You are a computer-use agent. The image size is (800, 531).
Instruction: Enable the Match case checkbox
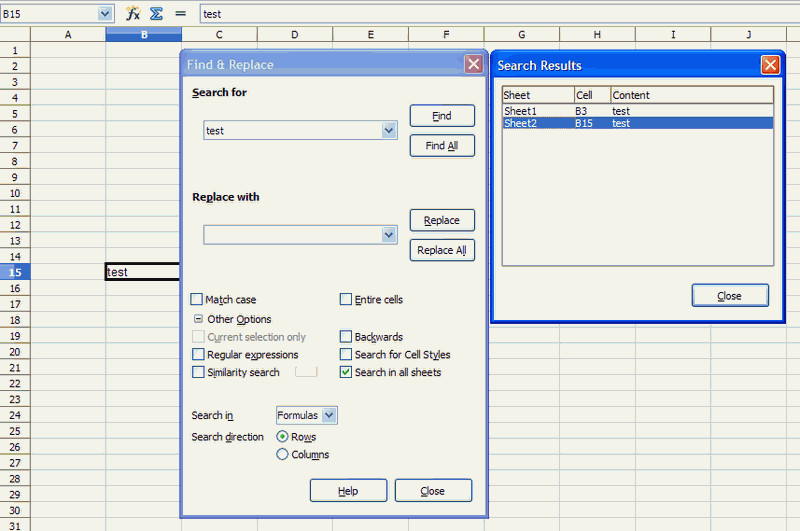click(197, 300)
